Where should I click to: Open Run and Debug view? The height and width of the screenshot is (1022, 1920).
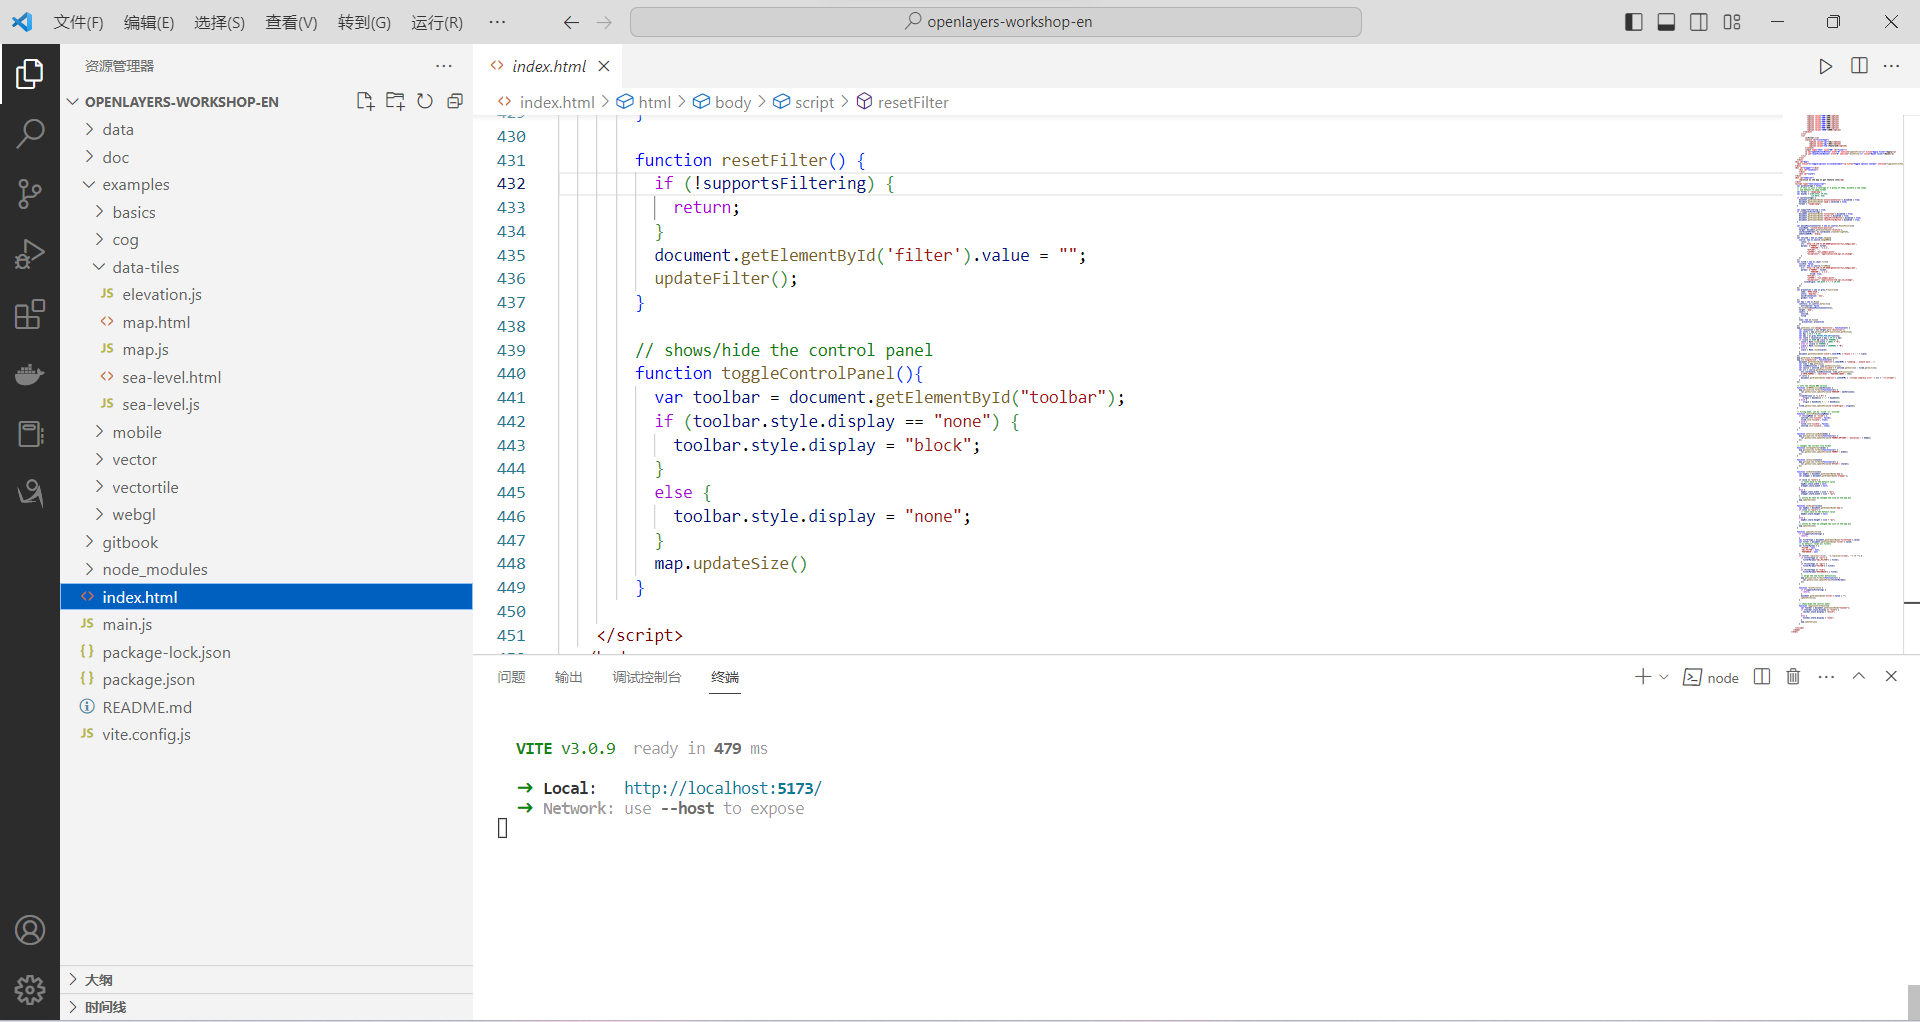[x=30, y=254]
